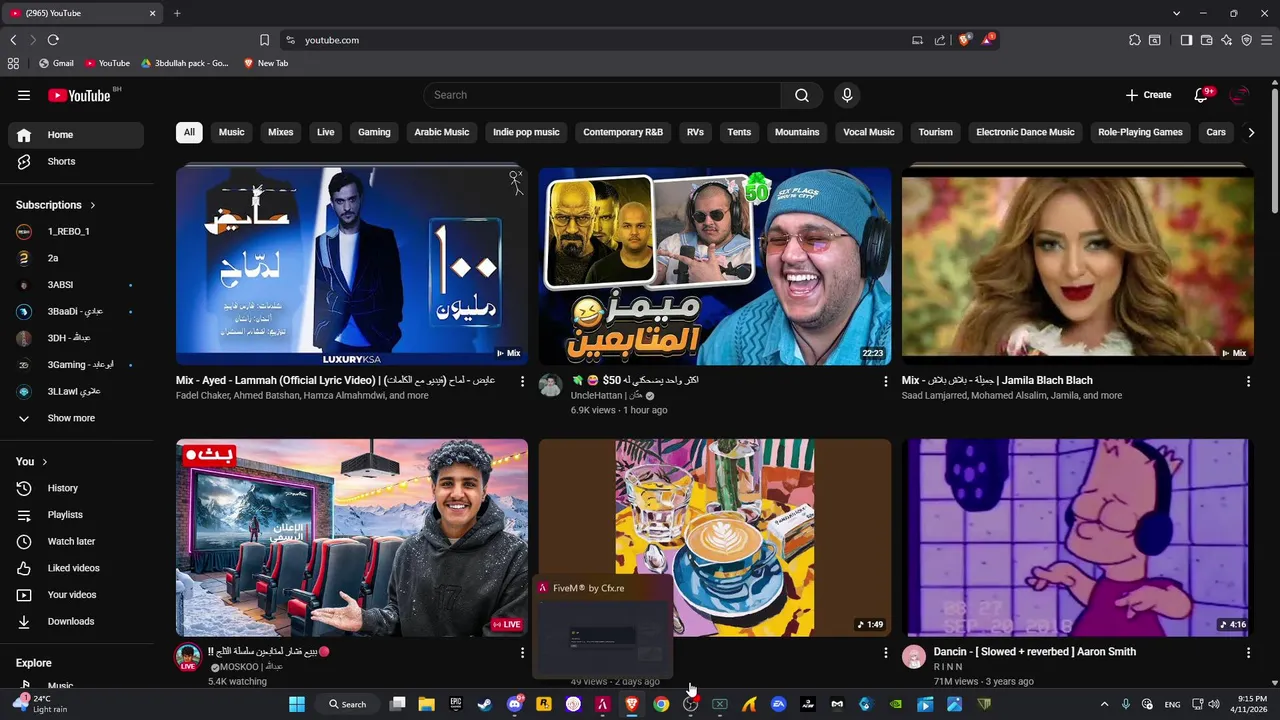Open more options for Ayed Lammah mix

click(x=522, y=381)
